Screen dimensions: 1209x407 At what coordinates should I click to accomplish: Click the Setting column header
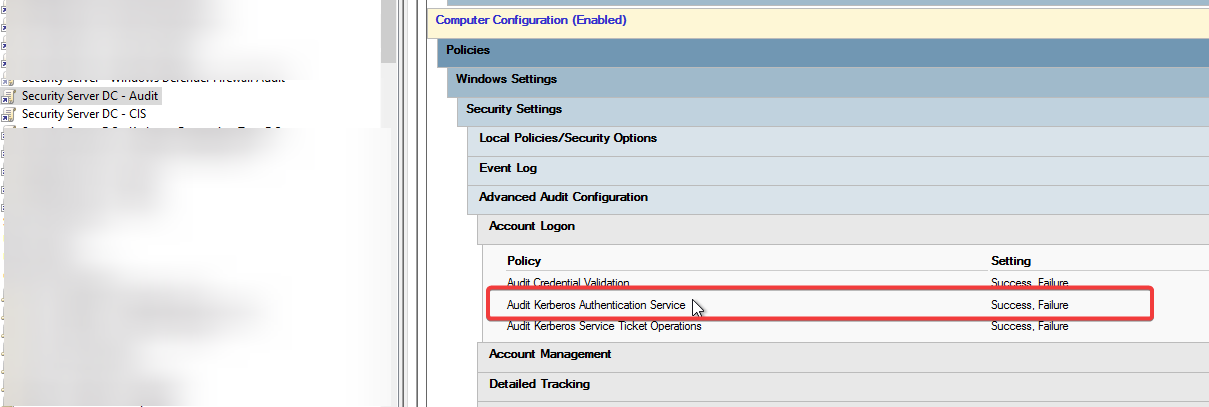(1010, 261)
